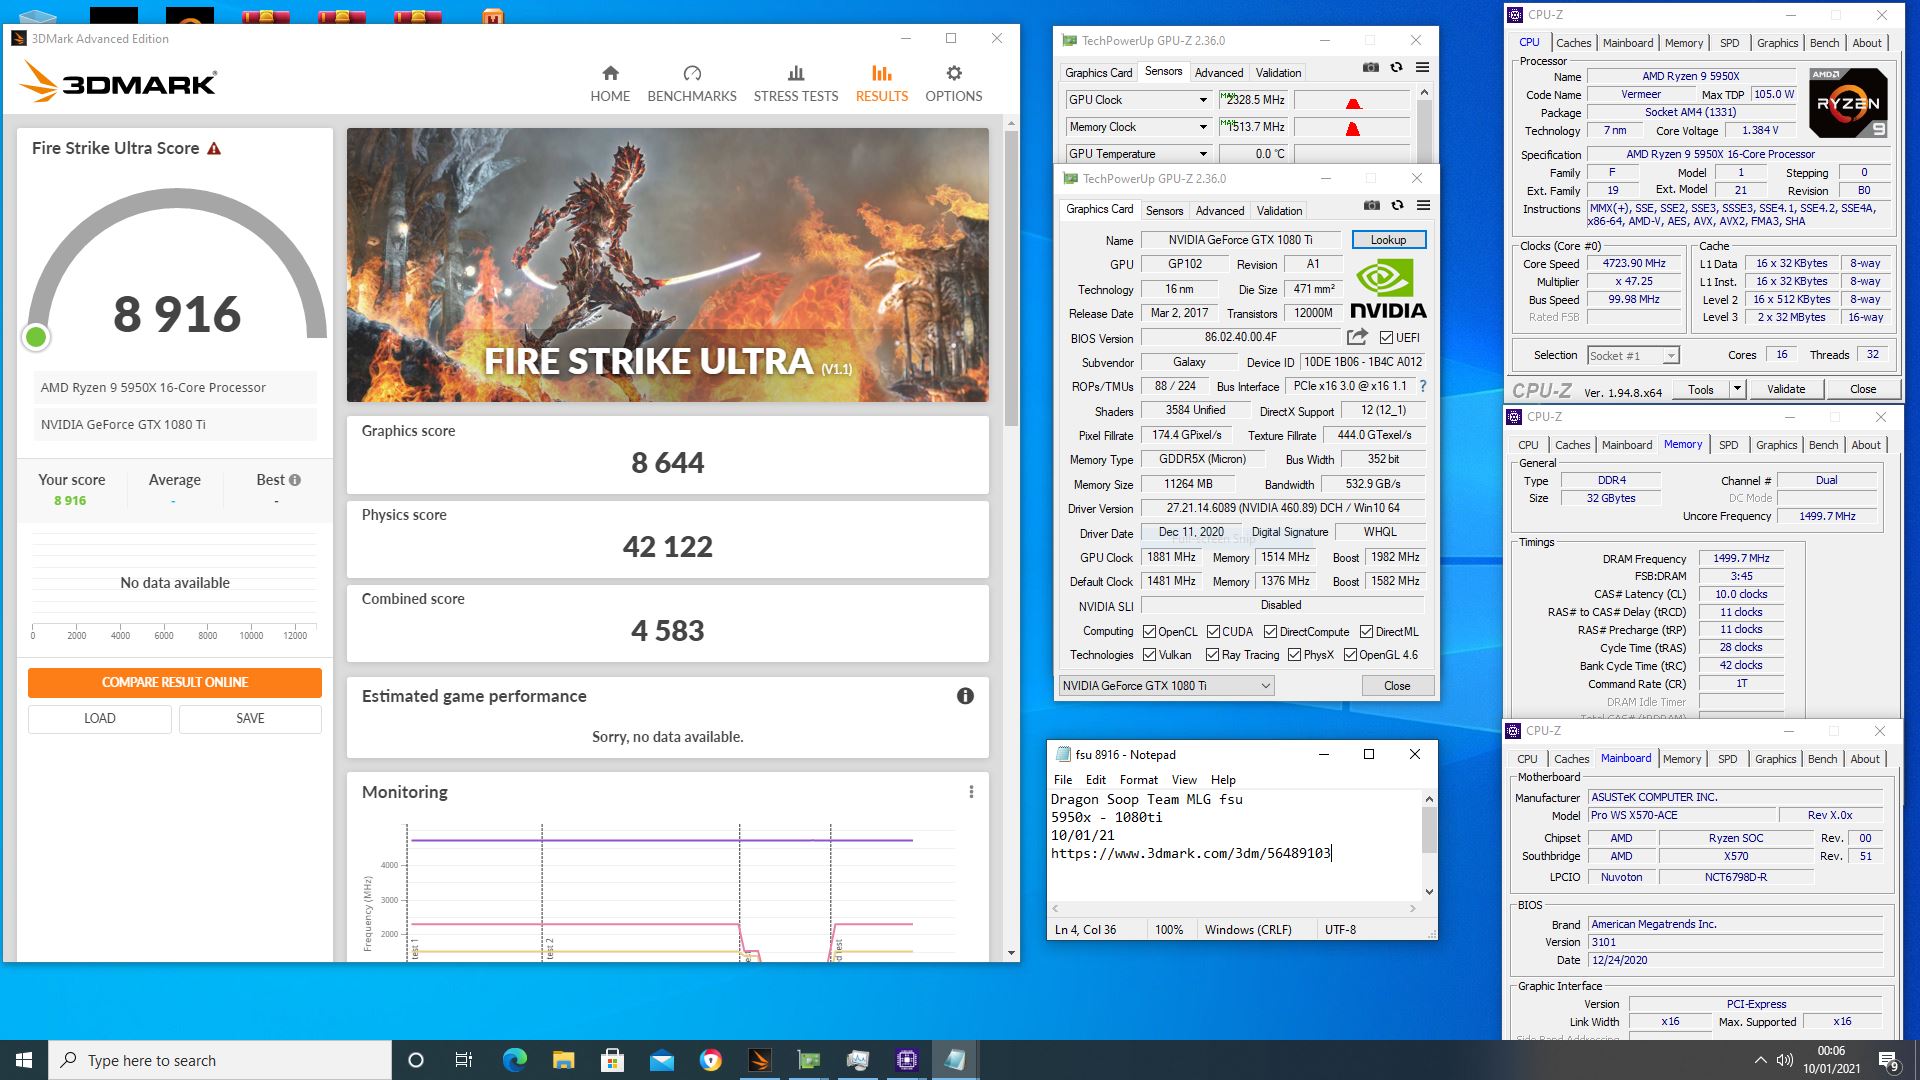Open the Caches tab in top CPU-Z window
This screenshot has width=1920, height=1080.
coord(1573,43)
